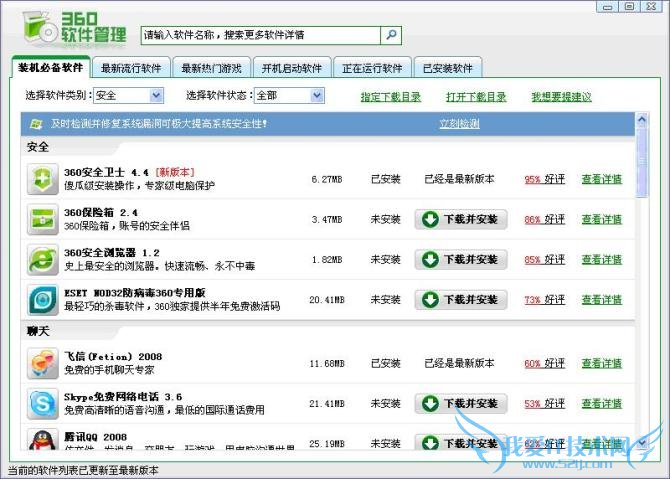Click 查看详情 for ESET NOD32
670x479 pixels.
[602, 300]
